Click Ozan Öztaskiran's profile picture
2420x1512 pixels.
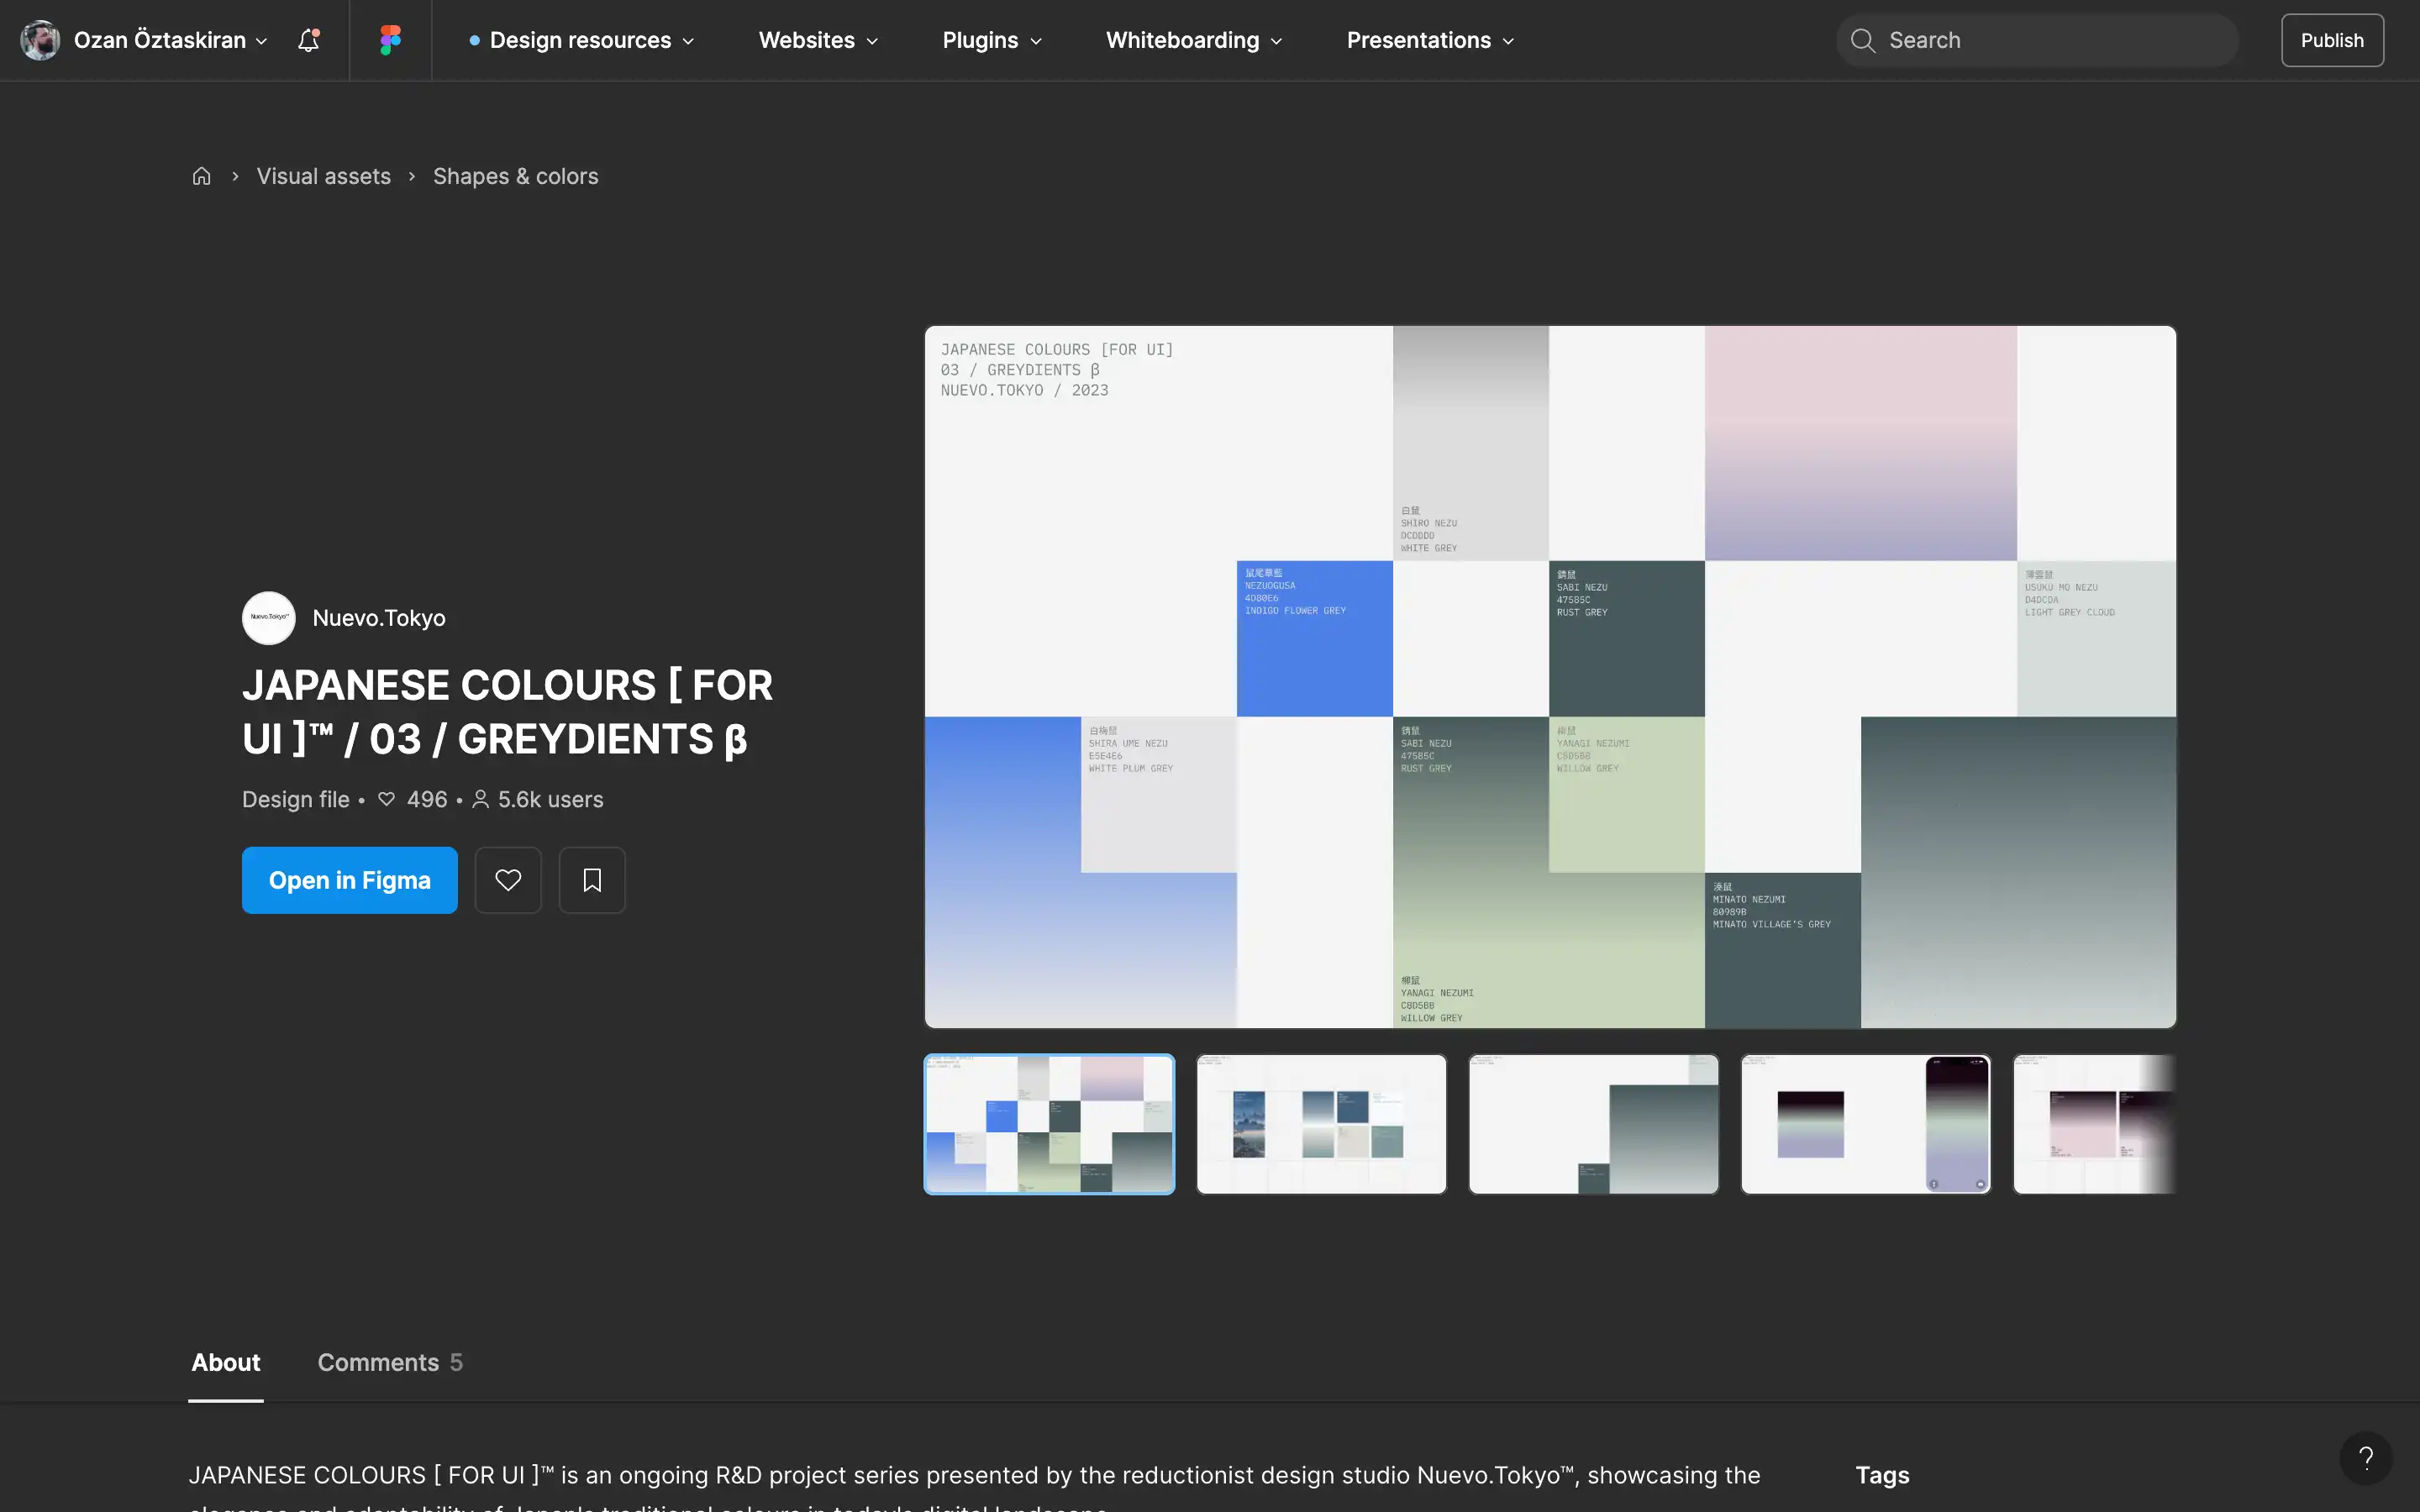(x=39, y=40)
